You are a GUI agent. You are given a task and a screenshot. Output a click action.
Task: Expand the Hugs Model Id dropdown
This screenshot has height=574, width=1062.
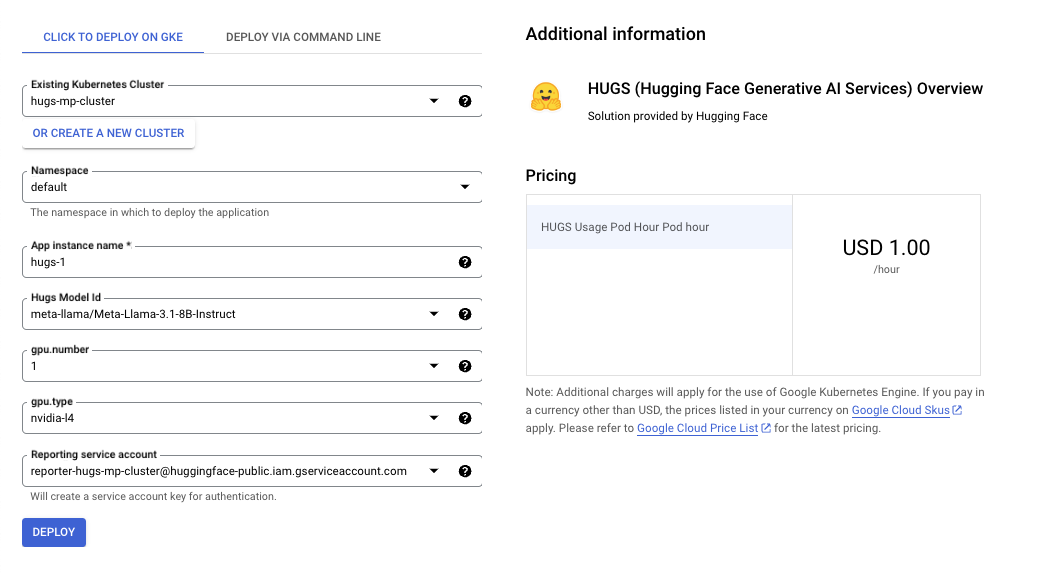pyautogui.click(x=434, y=314)
